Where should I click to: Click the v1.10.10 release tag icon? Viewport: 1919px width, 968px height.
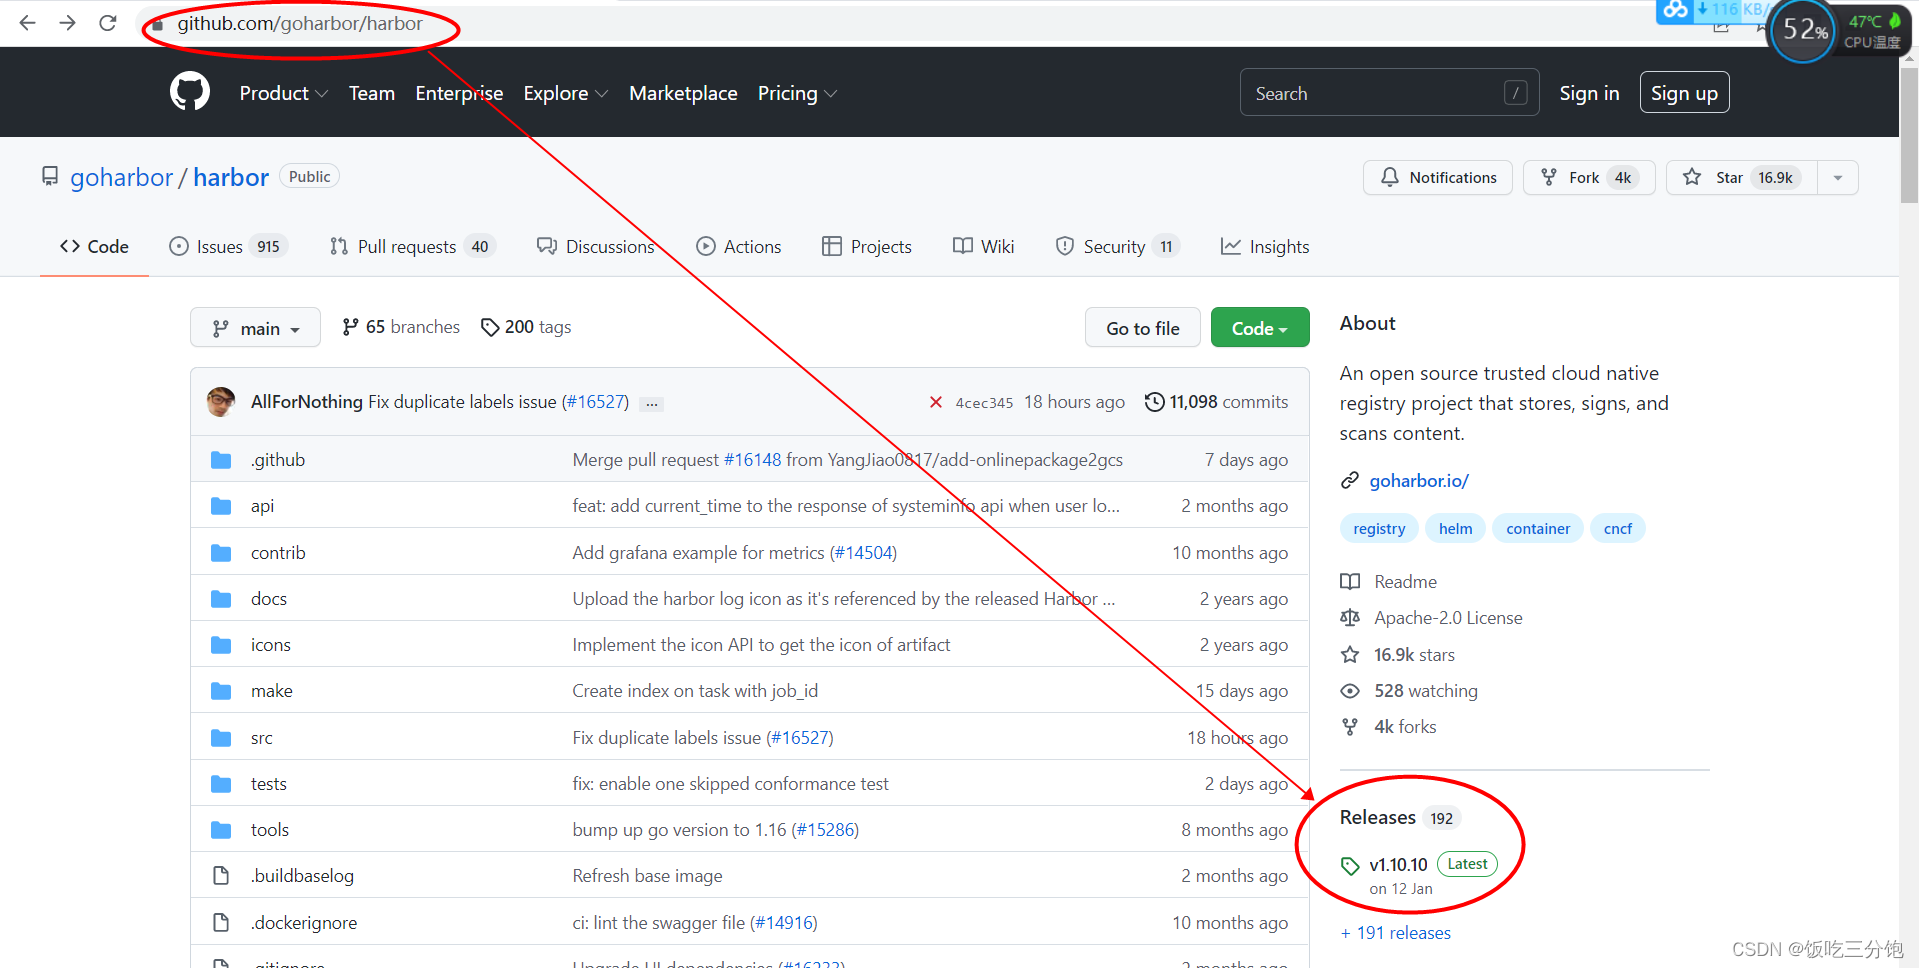(1350, 865)
